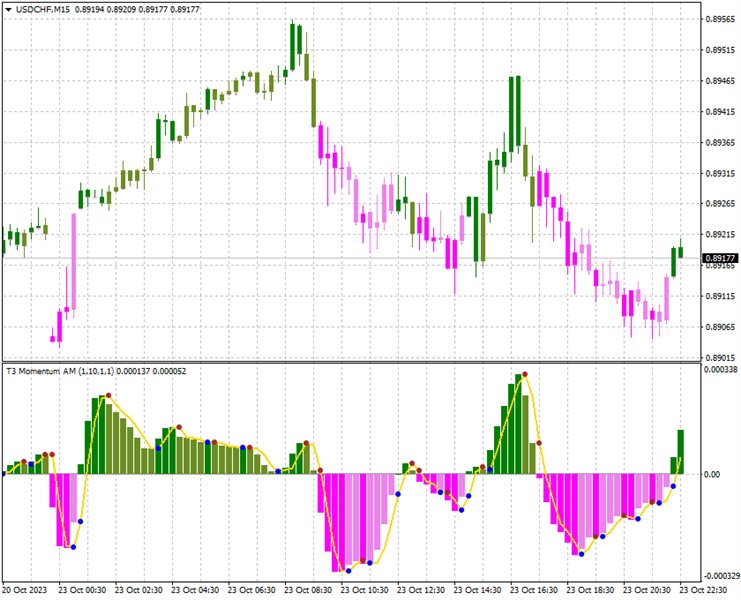Viewport: 741px width, 600px height.
Task: Click the 0.00 zero level scale label
Action: click(x=712, y=474)
